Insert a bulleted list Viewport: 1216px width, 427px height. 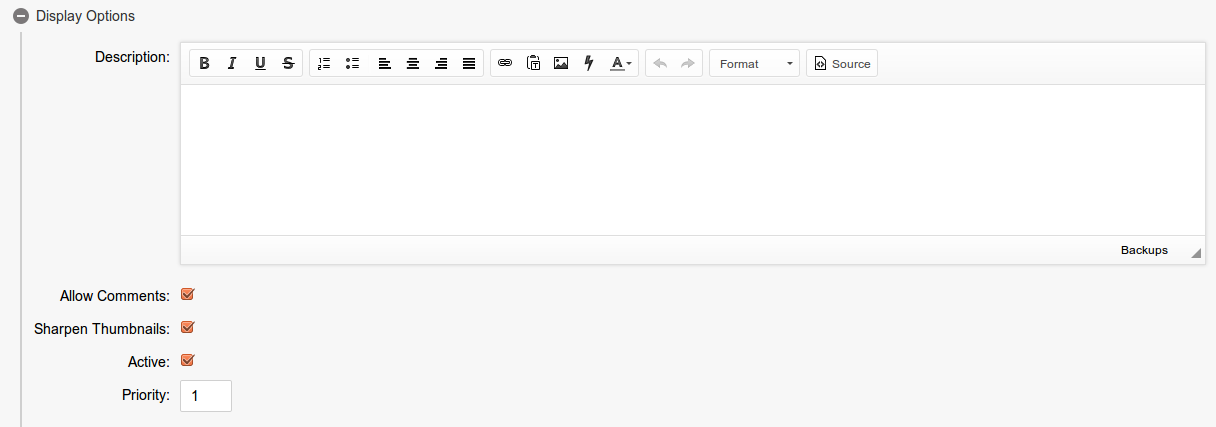(352, 64)
